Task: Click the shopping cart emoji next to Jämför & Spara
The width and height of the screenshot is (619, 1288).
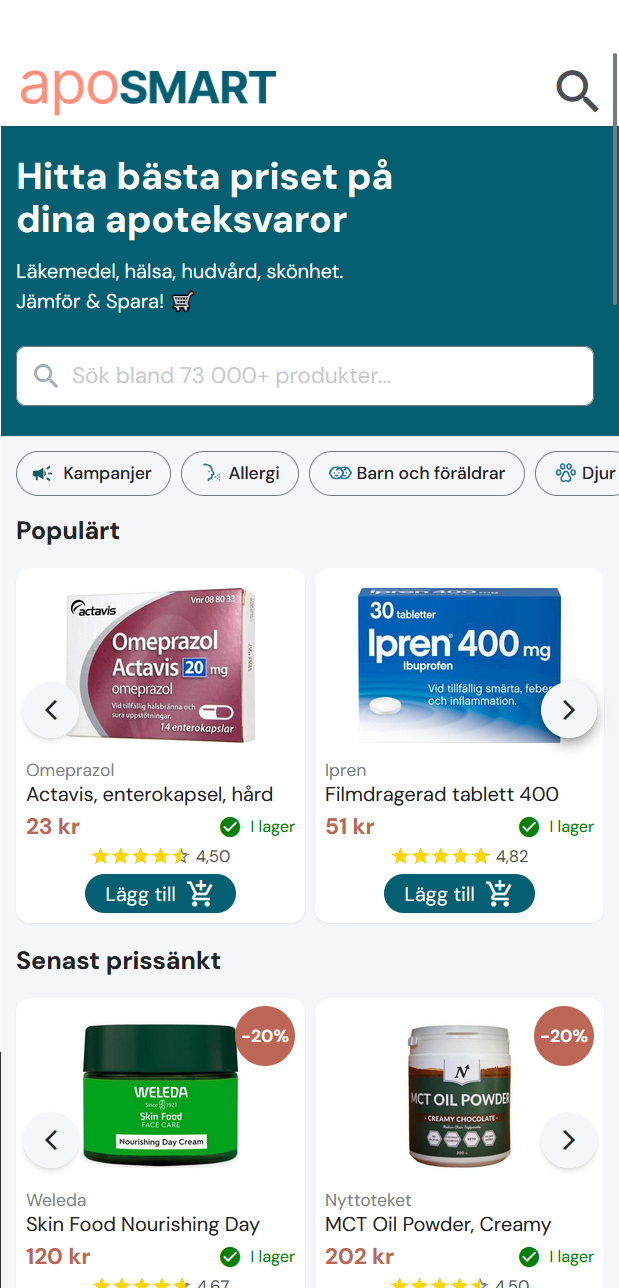Action: 182,301
